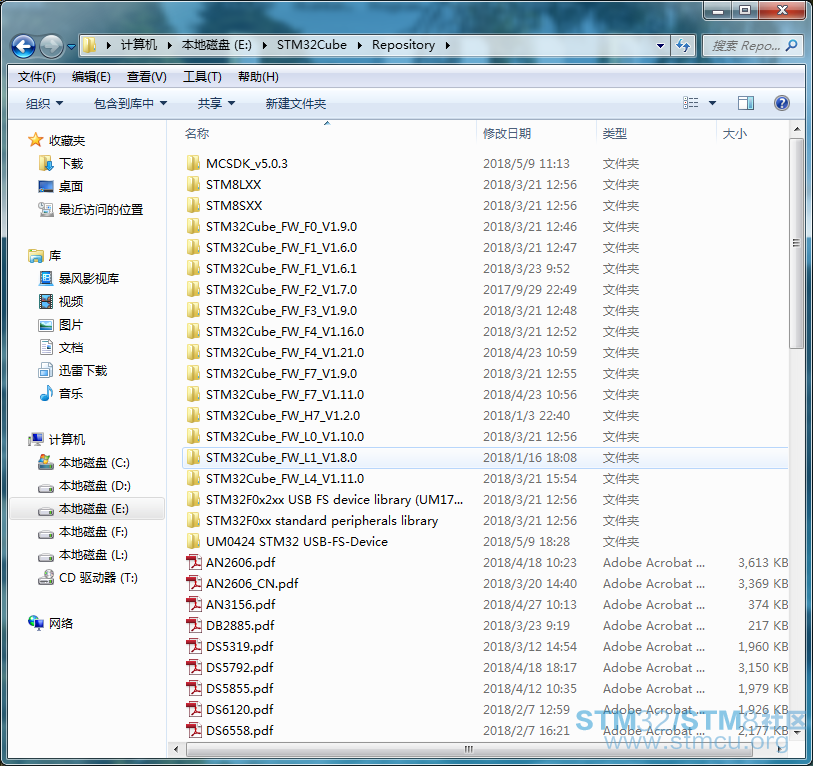The height and width of the screenshot is (766, 813).
Task: Open 最近访问的位置
Action: 101,210
